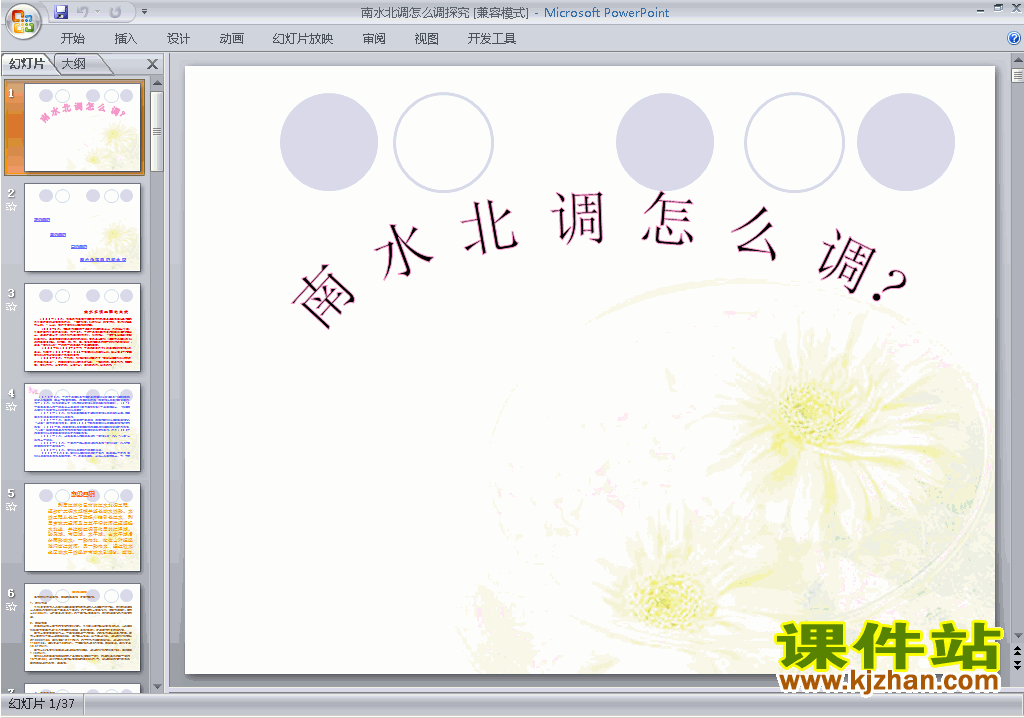Select the rightmost filled lavender circle on slide
1024x718 pixels.
click(906, 142)
